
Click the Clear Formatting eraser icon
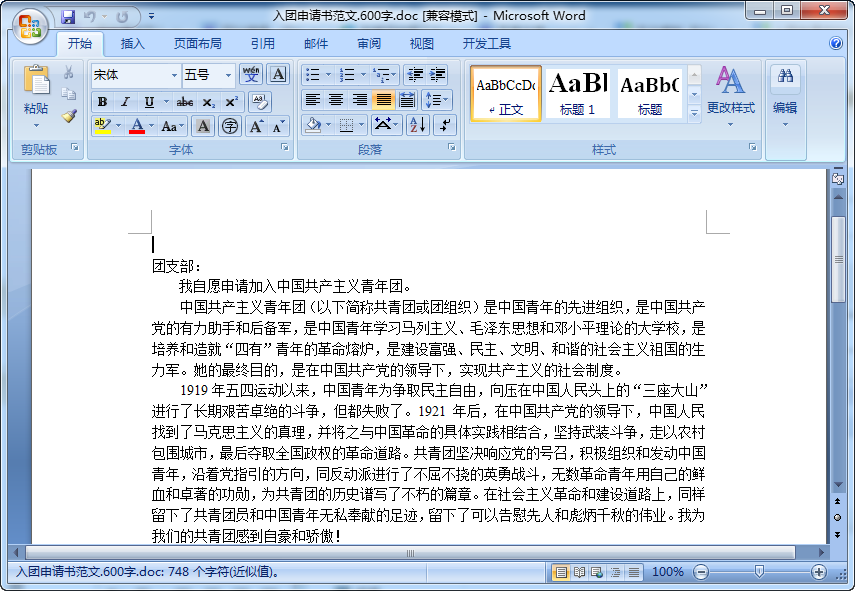tap(259, 102)
